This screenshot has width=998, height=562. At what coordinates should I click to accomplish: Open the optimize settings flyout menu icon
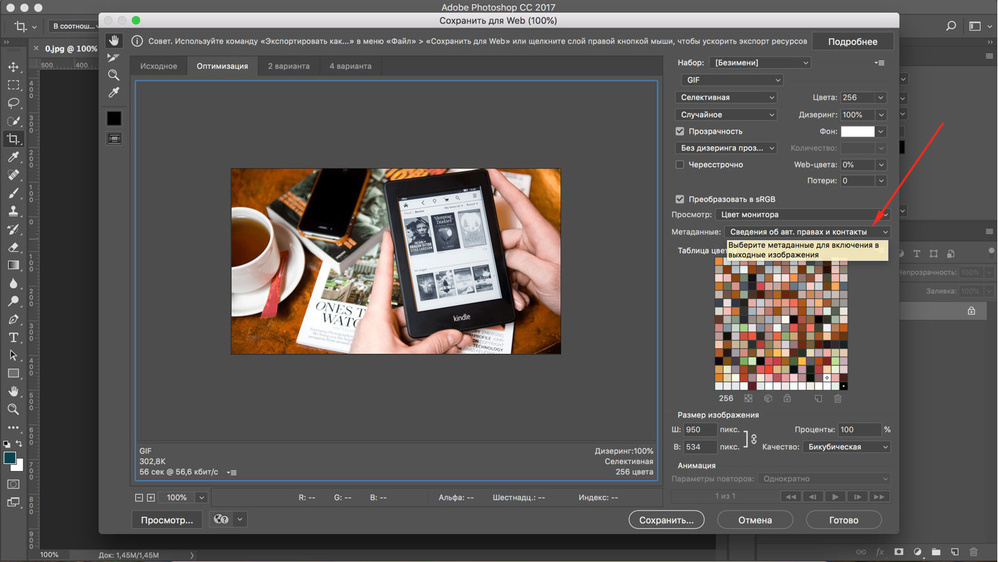coord(880,62)
